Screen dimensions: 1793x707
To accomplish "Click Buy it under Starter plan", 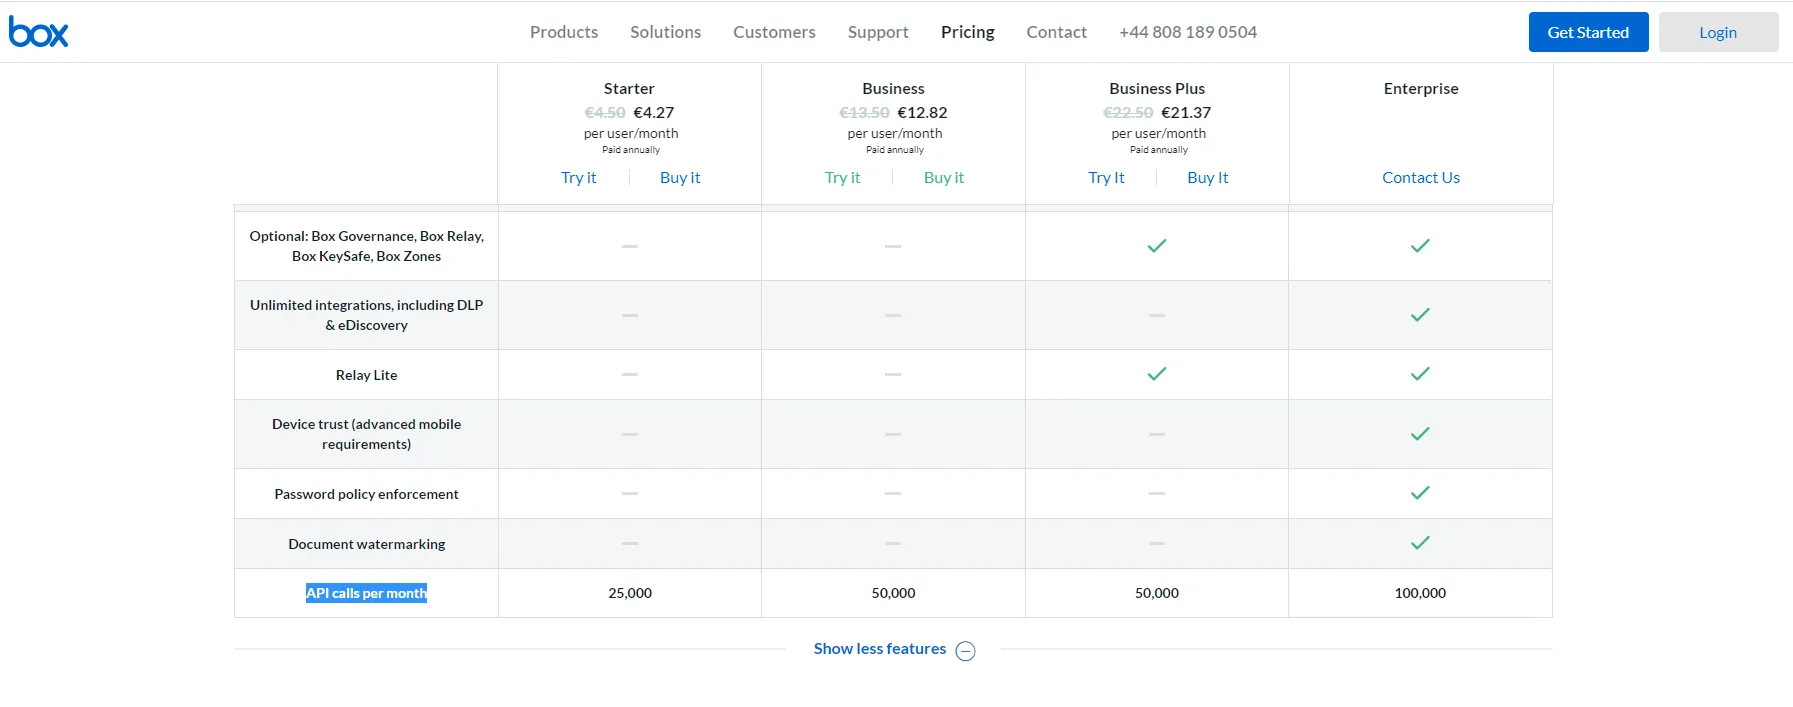I will [x=680, y=177].
